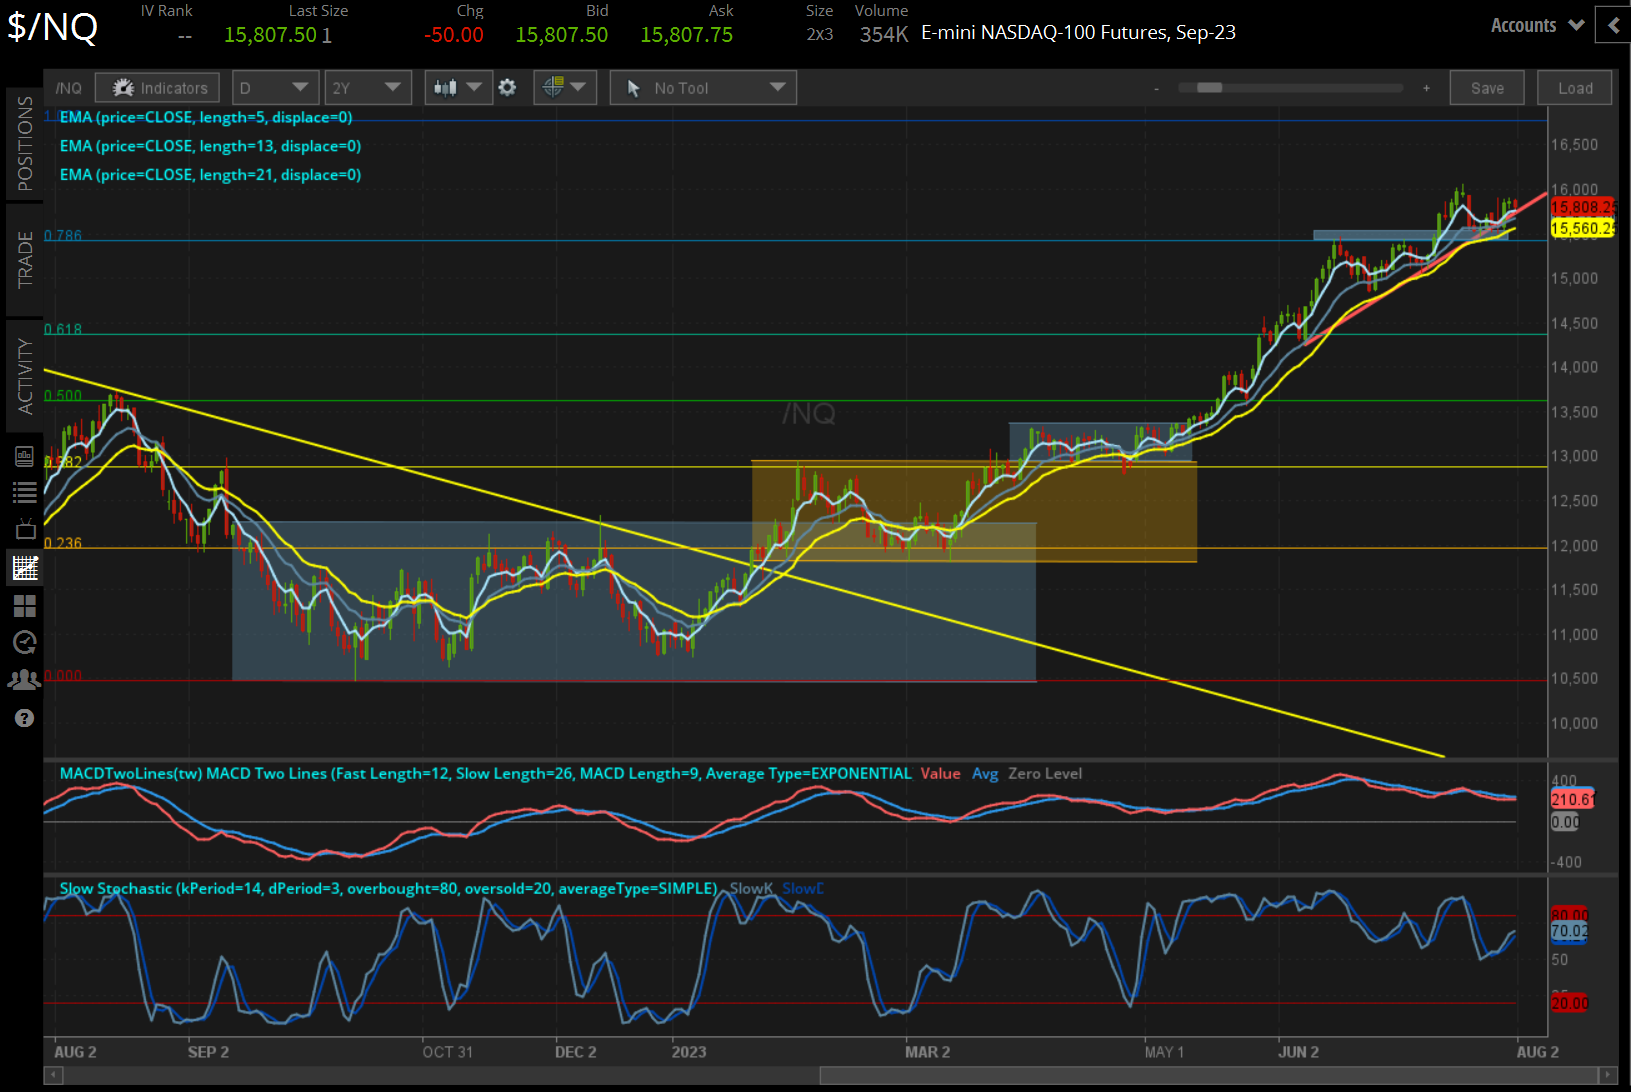Open the D timeframe dropdown
Viewport: 1631px width, 1092px height.
click(x=275, y=87)
